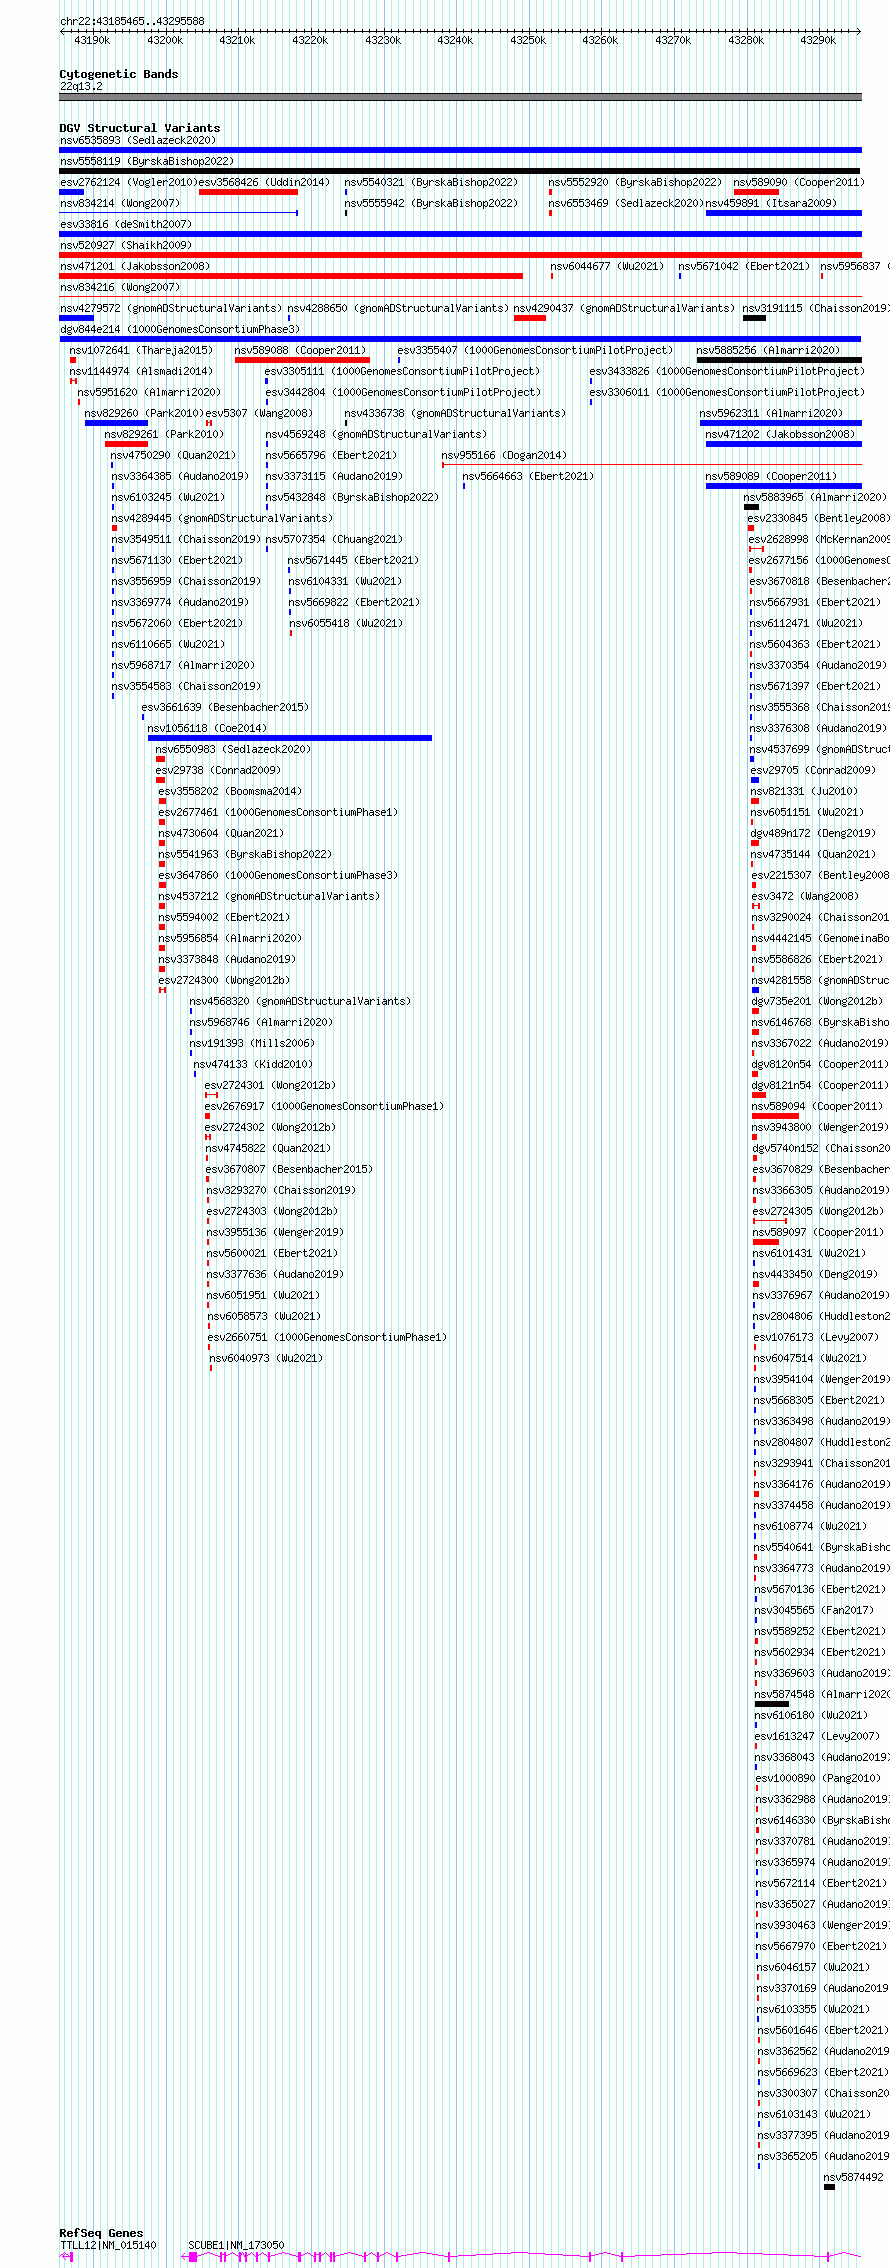Select nsv834214 (Wong2007) label
The height and width of the screenshot is (2268, 890).
pyautogui.click(x=120, y=203)
